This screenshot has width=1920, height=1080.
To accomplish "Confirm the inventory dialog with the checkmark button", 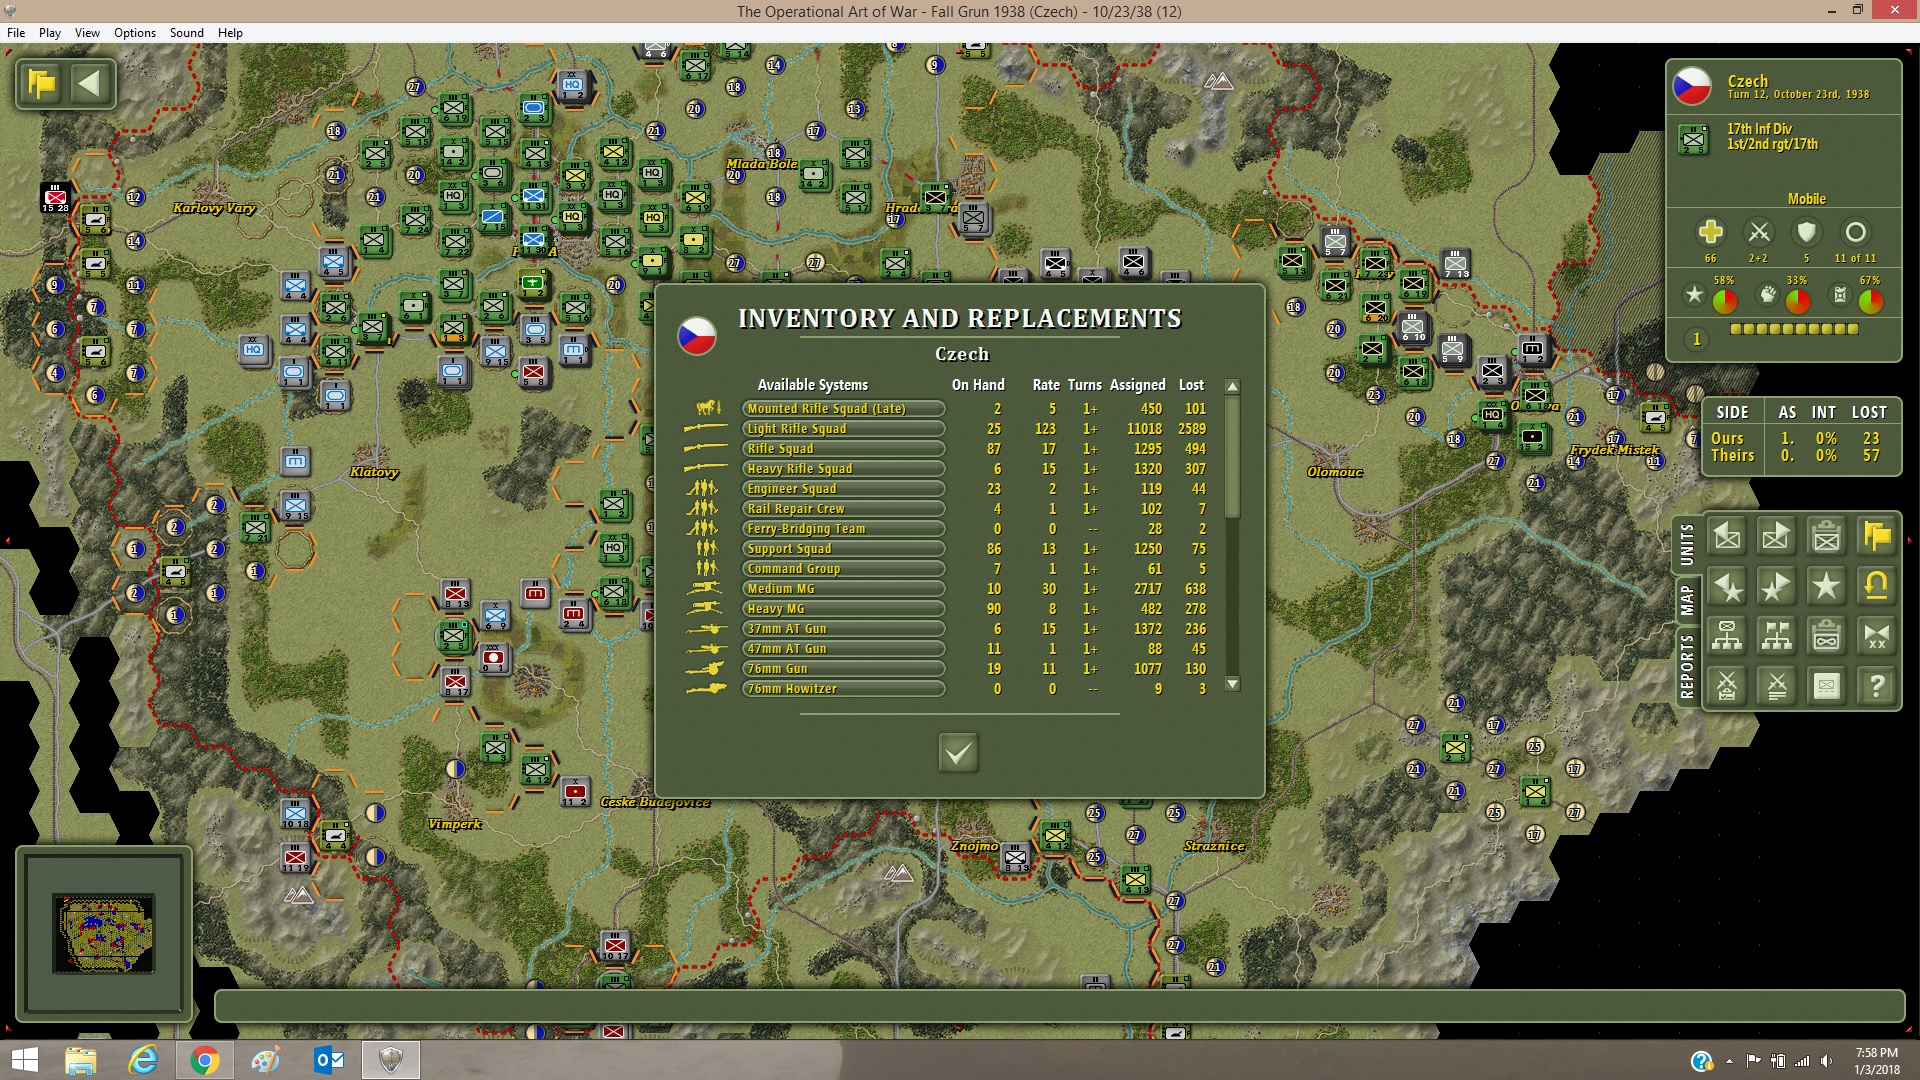I will tap(958, 752).
